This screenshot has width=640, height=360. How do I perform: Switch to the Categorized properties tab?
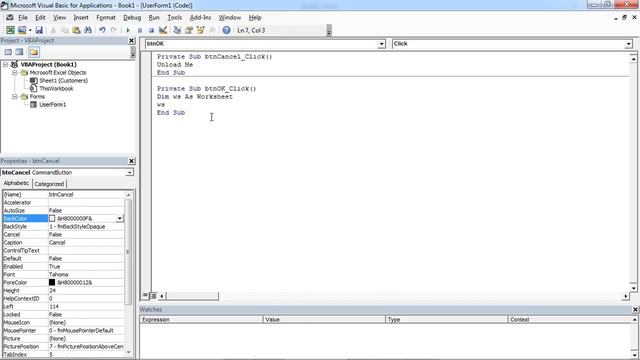coord(49,184)
